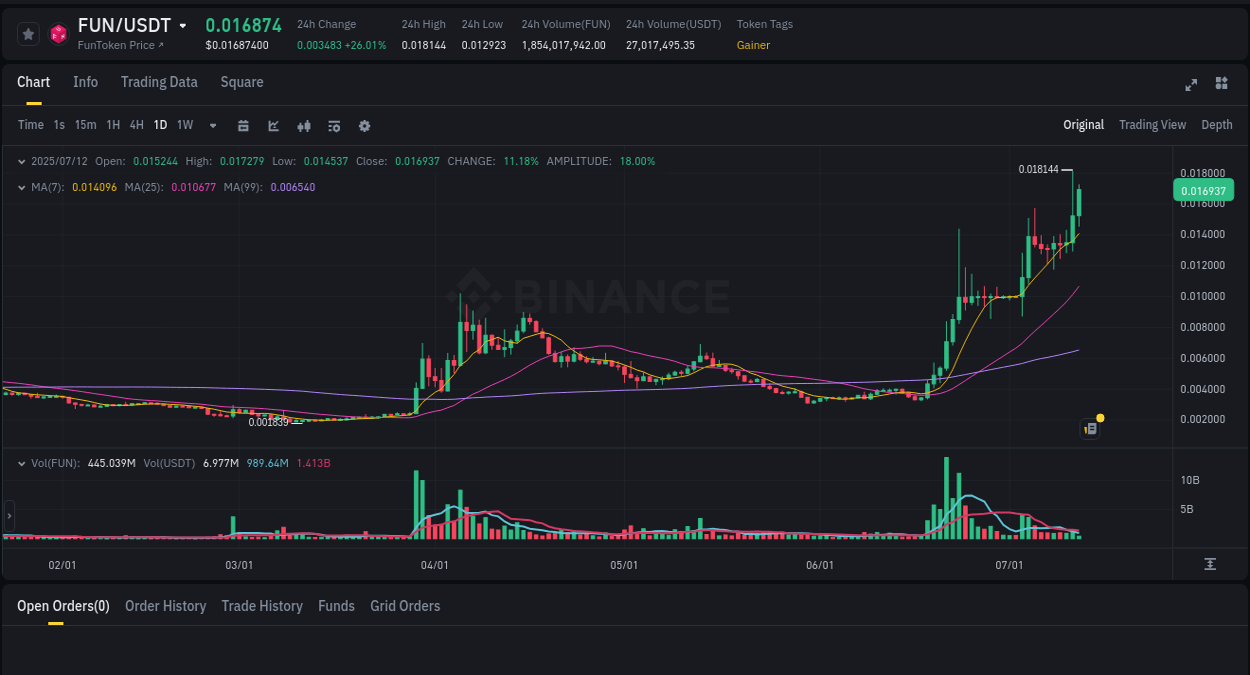Open the chart settings gear icon
1250x675 pixels.
coord(363,125)
